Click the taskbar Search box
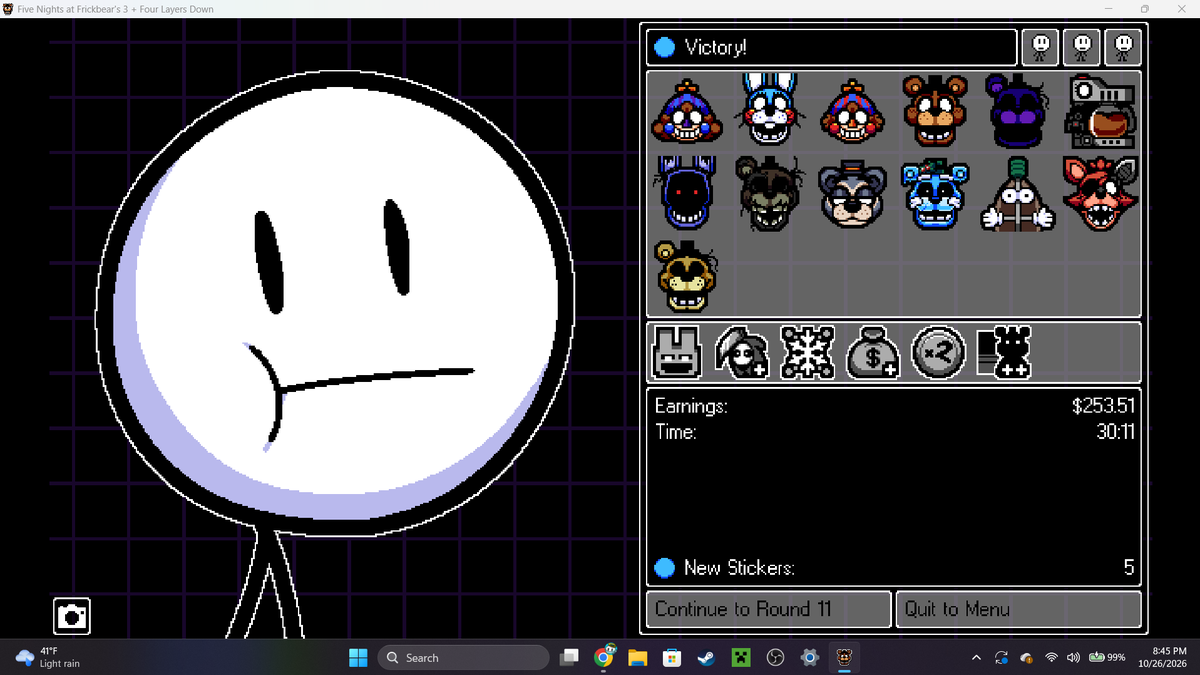Viewport: 1200px width, 675px height. click(x=463, y=657)
